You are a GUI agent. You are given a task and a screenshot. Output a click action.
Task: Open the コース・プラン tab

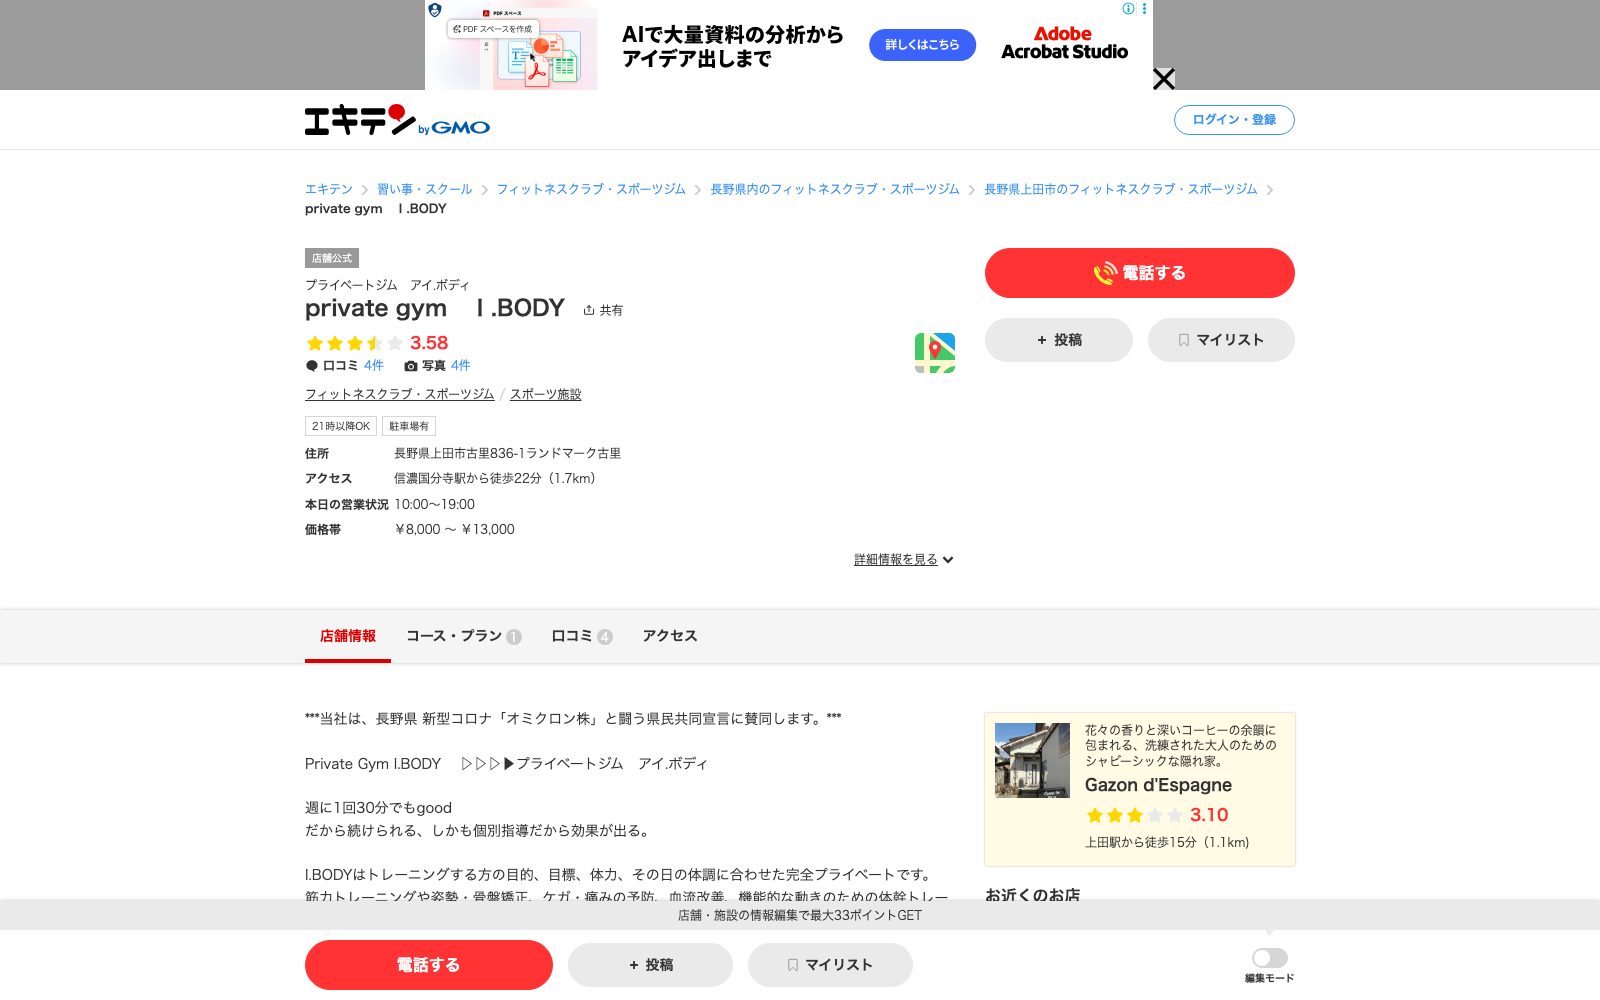point(464,636)
